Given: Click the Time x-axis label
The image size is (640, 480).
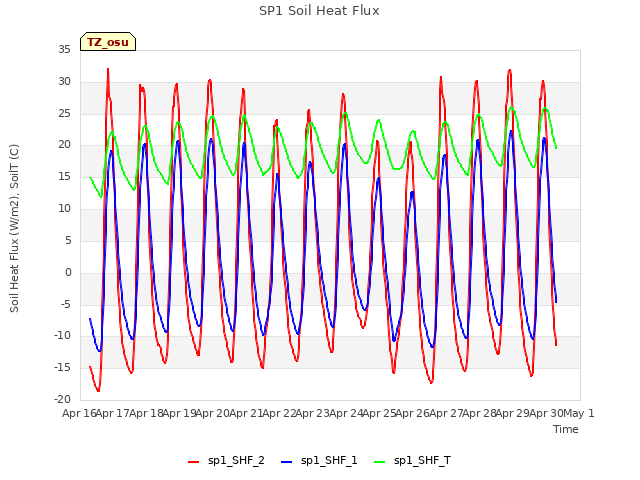Looking at the screenshot, I should point(566,429).
